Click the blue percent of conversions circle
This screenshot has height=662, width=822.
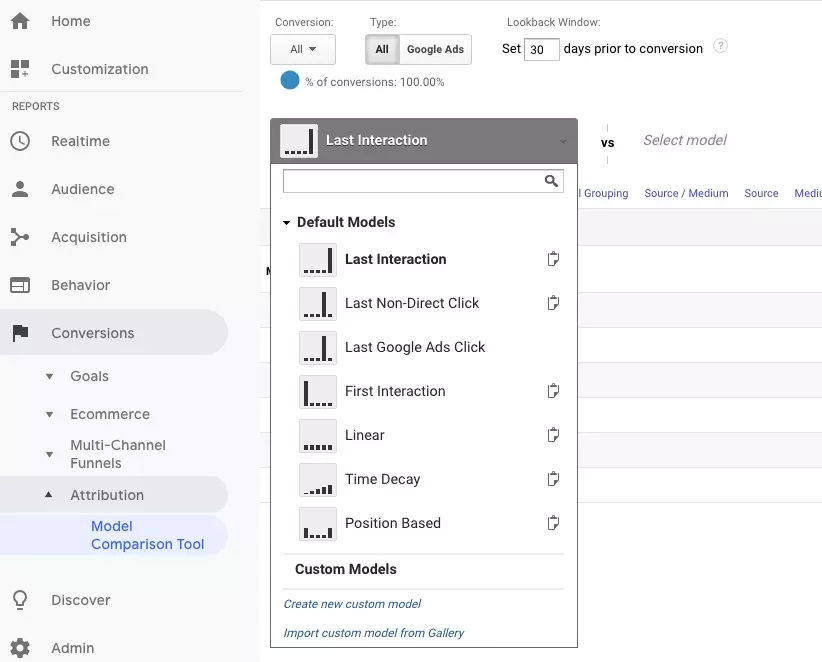[x=290, y=81]
